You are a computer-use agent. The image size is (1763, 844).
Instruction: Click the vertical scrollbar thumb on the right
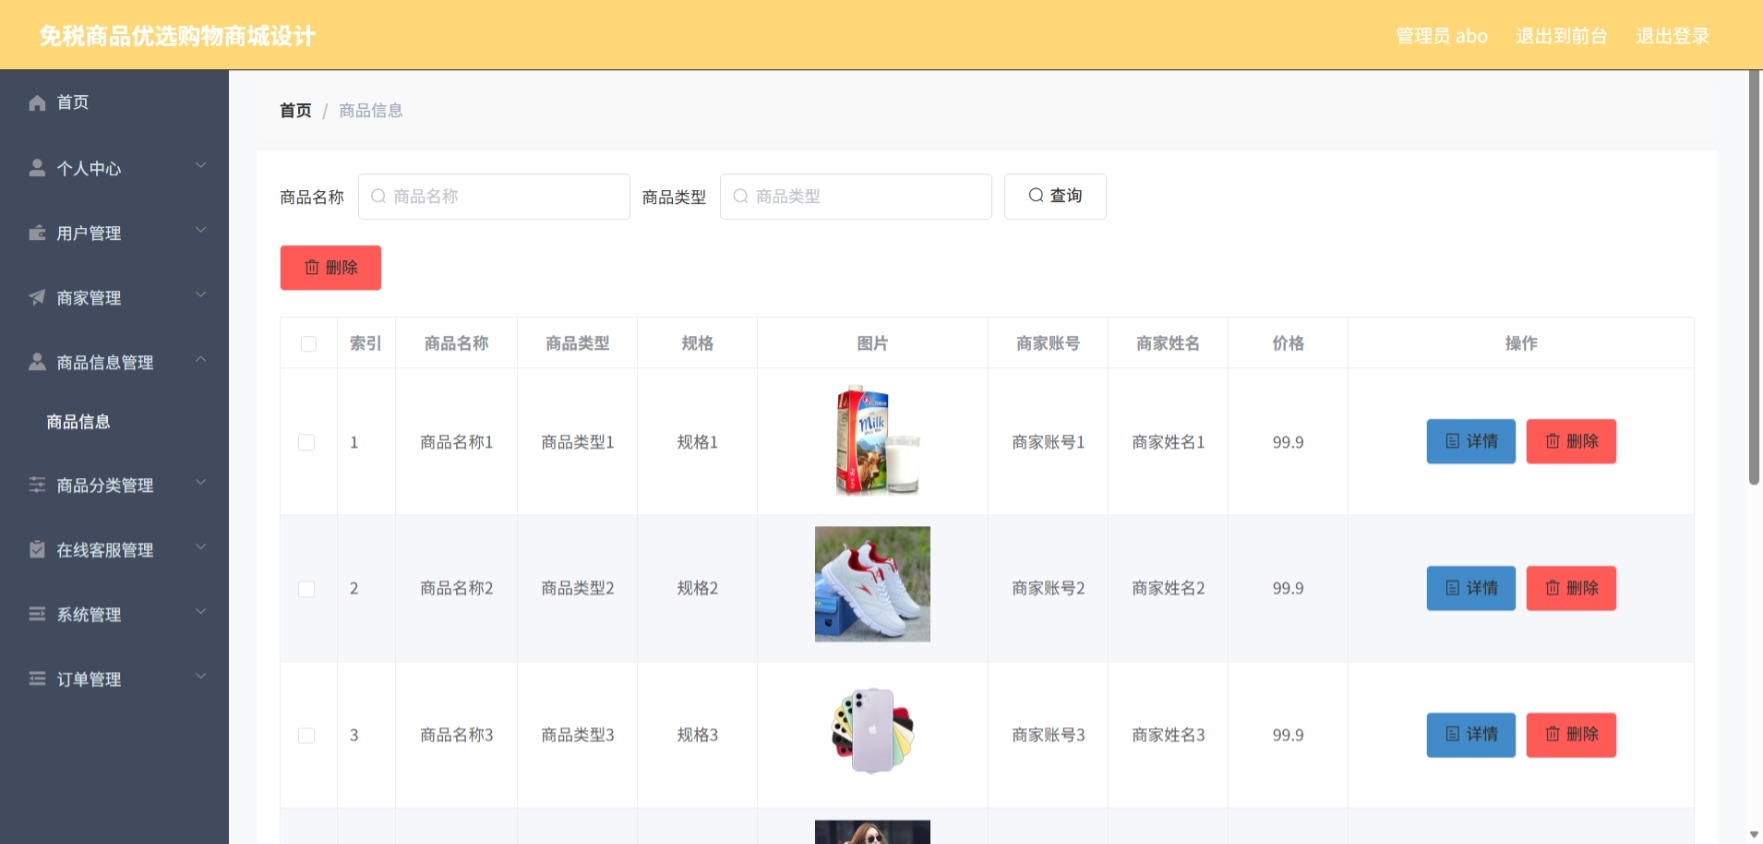[x=1754, y=278]
